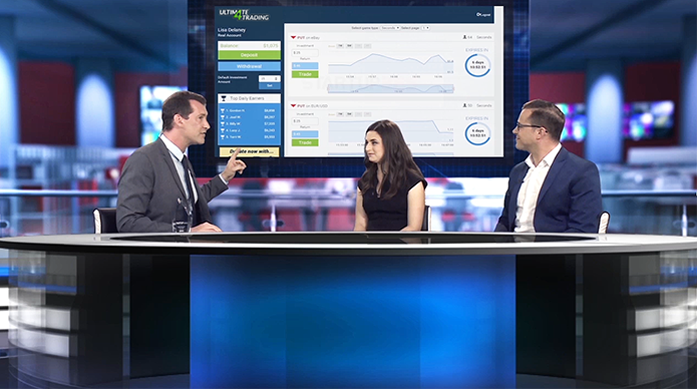
Task: Click the trophy icon next to rank 5 earner
Action: click(222, 137)
